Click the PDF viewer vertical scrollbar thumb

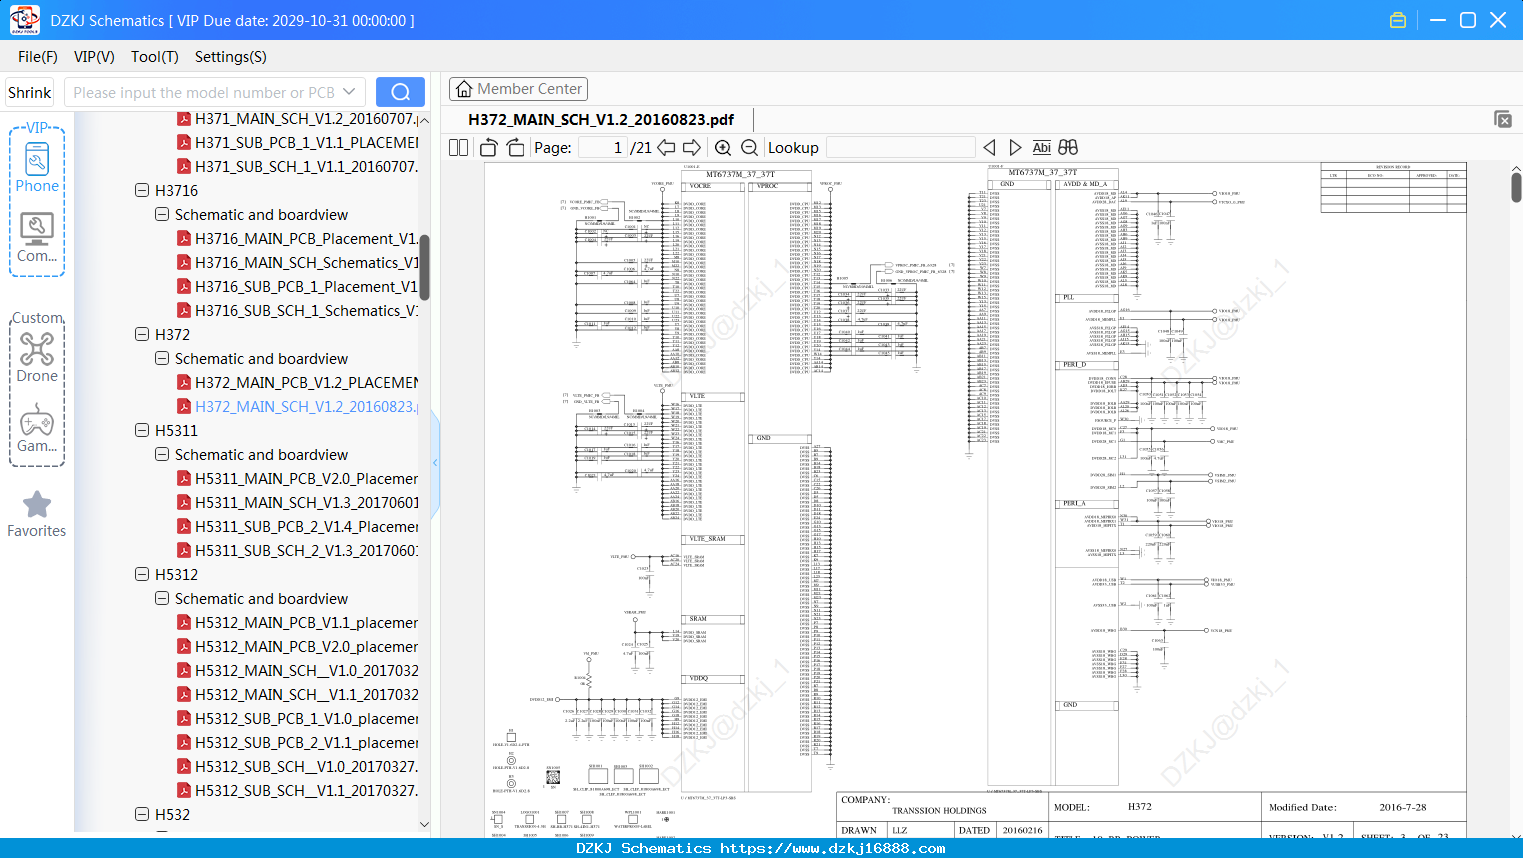click(x=1516, y=187)
